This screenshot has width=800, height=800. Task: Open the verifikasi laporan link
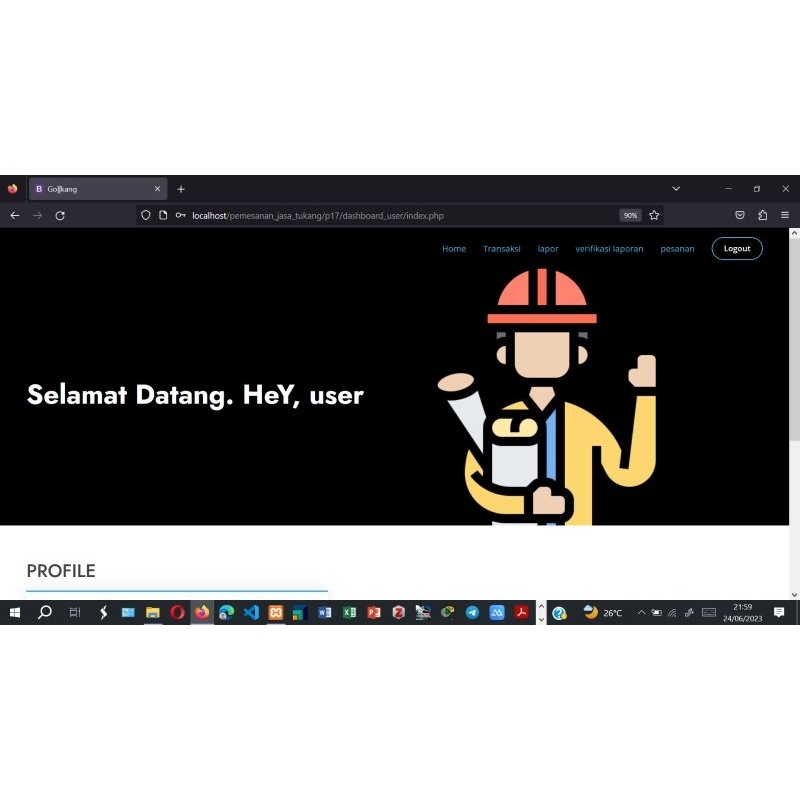click(x=610, y=248)
